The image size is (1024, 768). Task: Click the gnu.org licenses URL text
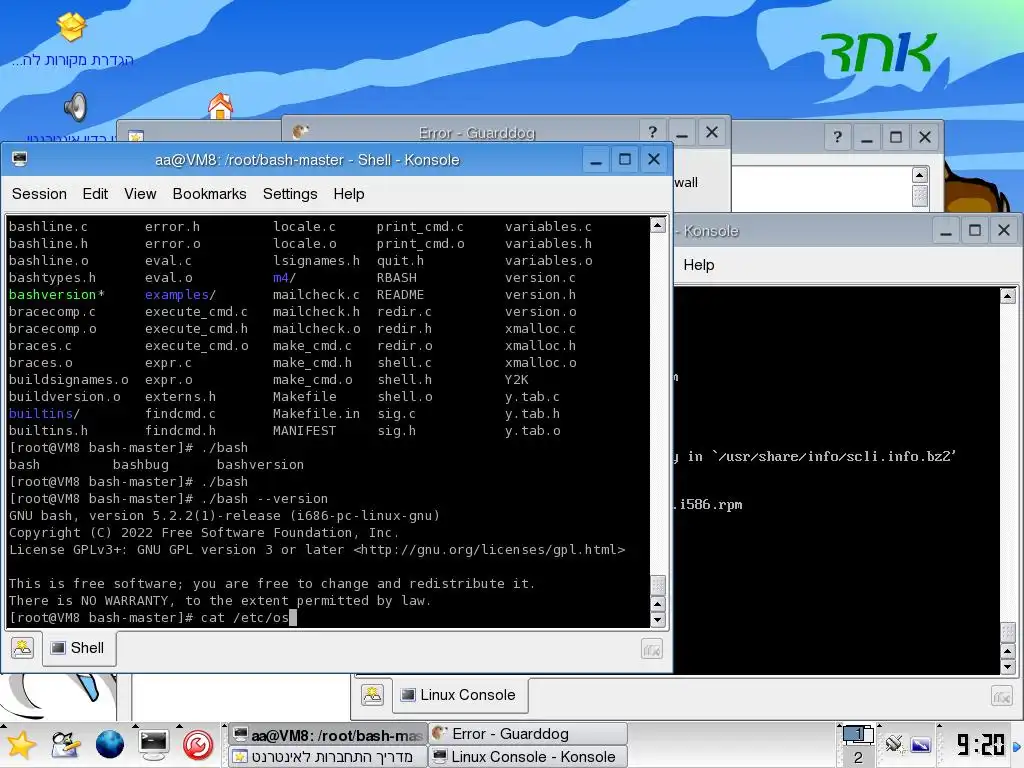pos(489,550)
